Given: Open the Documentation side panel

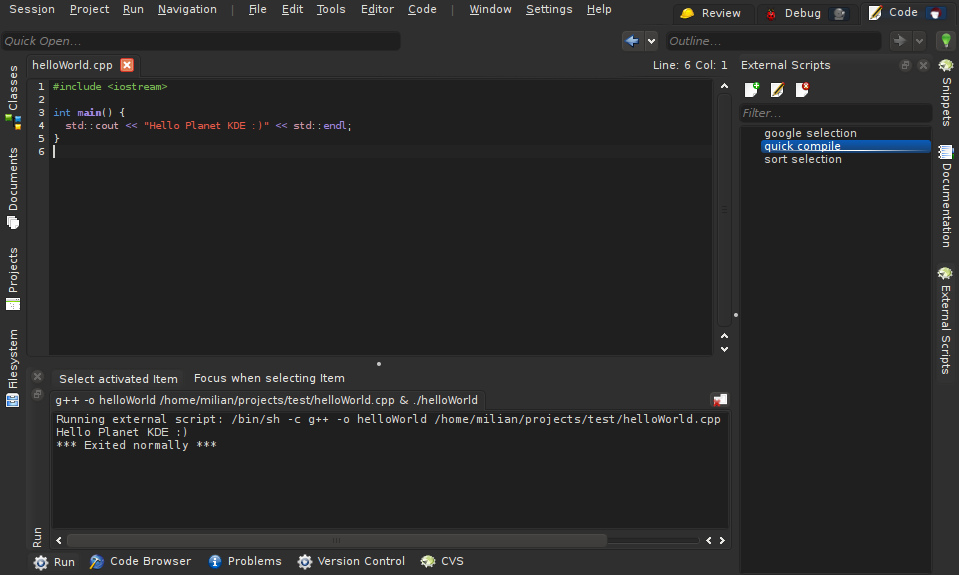Looking at the screenshot, I should click(x=946, y=196).
